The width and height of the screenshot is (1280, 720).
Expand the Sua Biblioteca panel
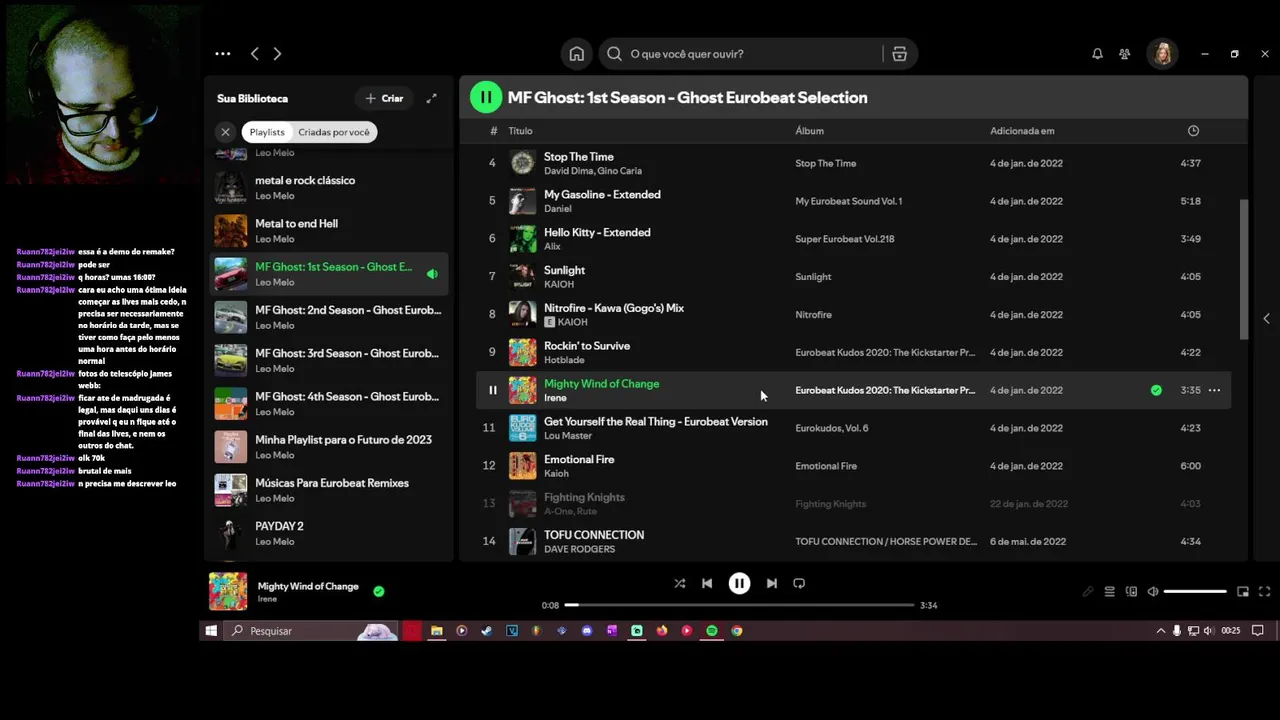pos(431,98)
